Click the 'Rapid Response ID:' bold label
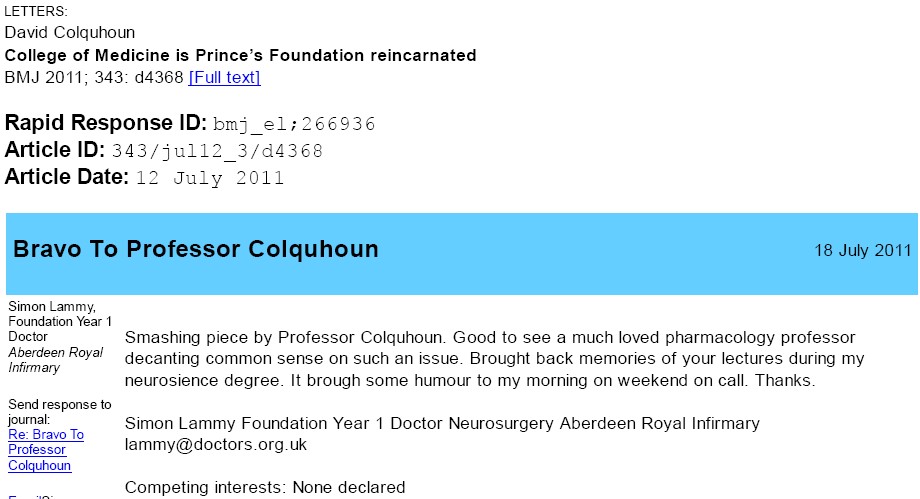920x499 pixels. [x=106, y=123]
